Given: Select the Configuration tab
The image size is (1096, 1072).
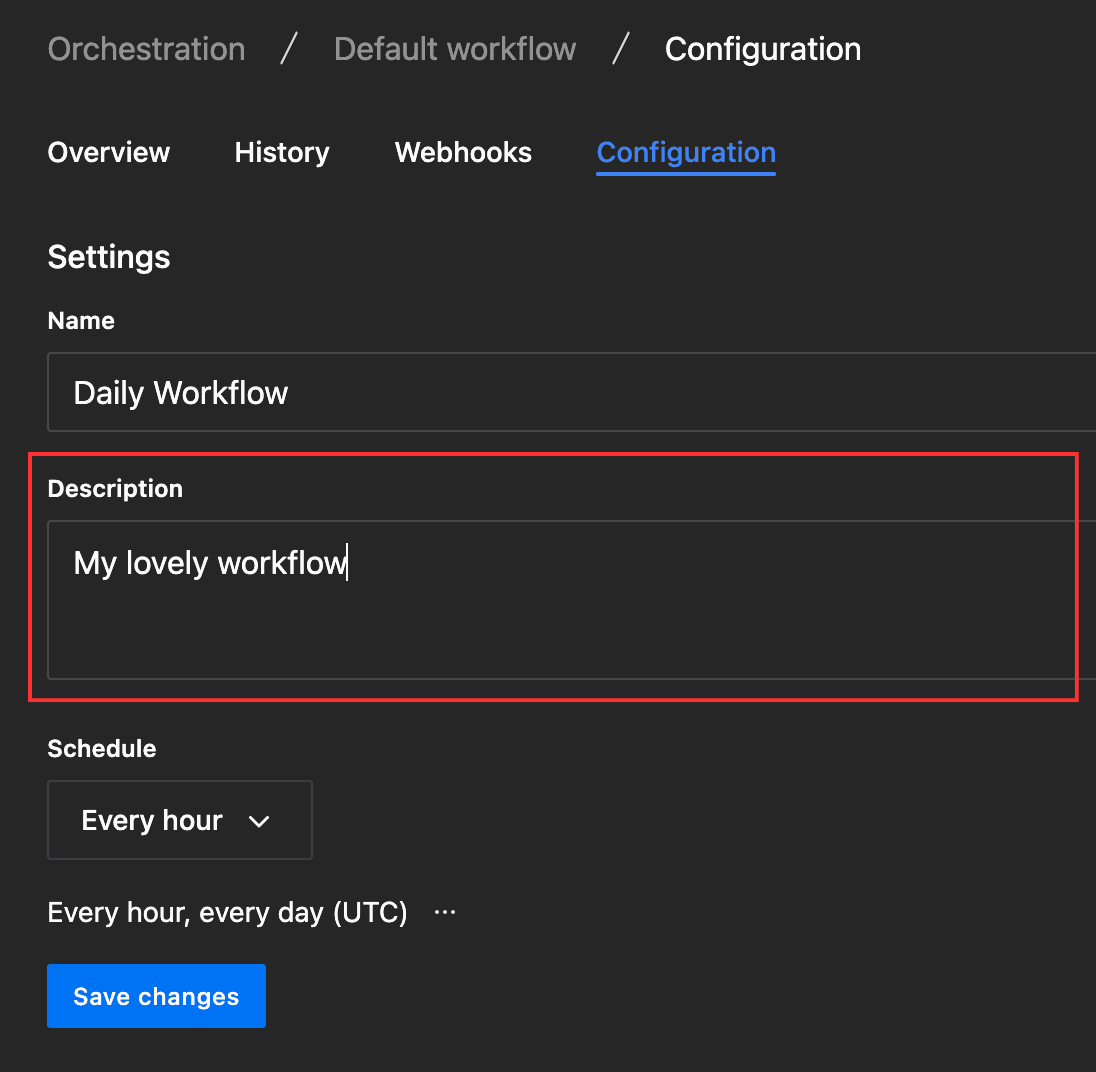Looking at the screenshot, I should click(x=686, y=152).
